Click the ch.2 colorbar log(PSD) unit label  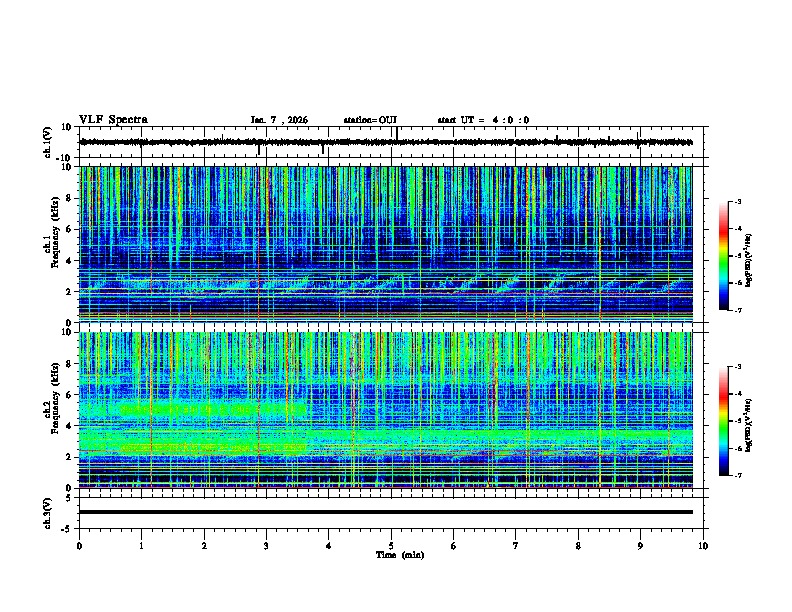(749, 425)
